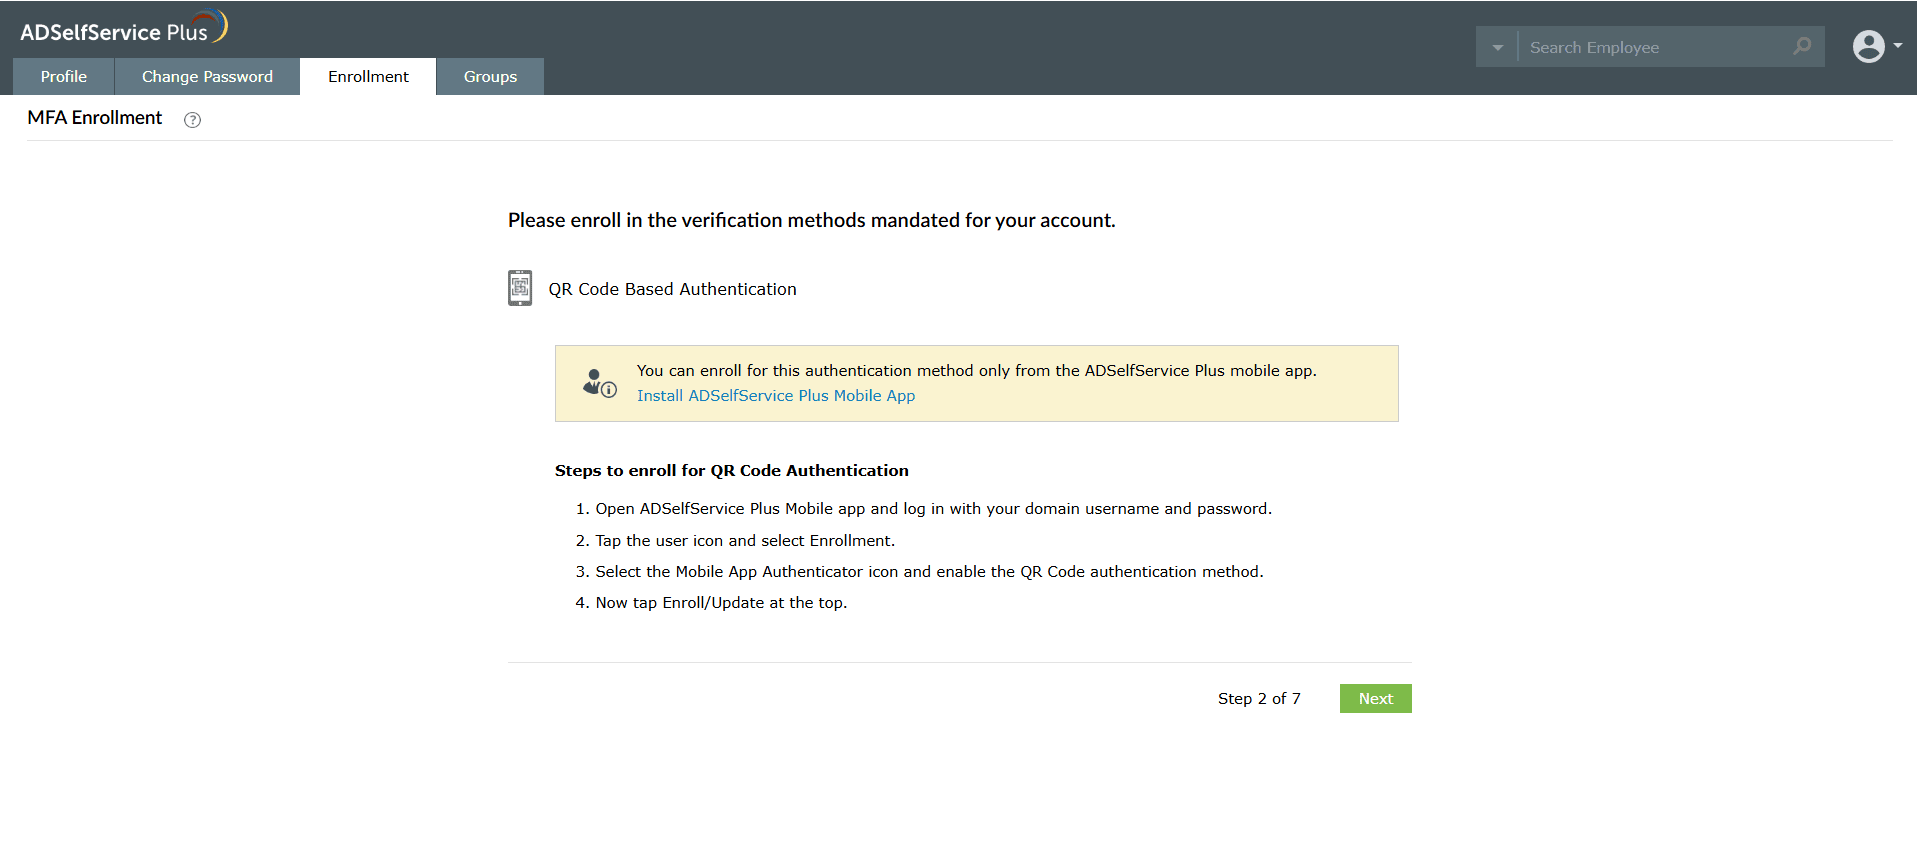Click 'Please enroll in the verification methods' text
This screenshot has height=857, width=1917.
click(x=811, y=220)
